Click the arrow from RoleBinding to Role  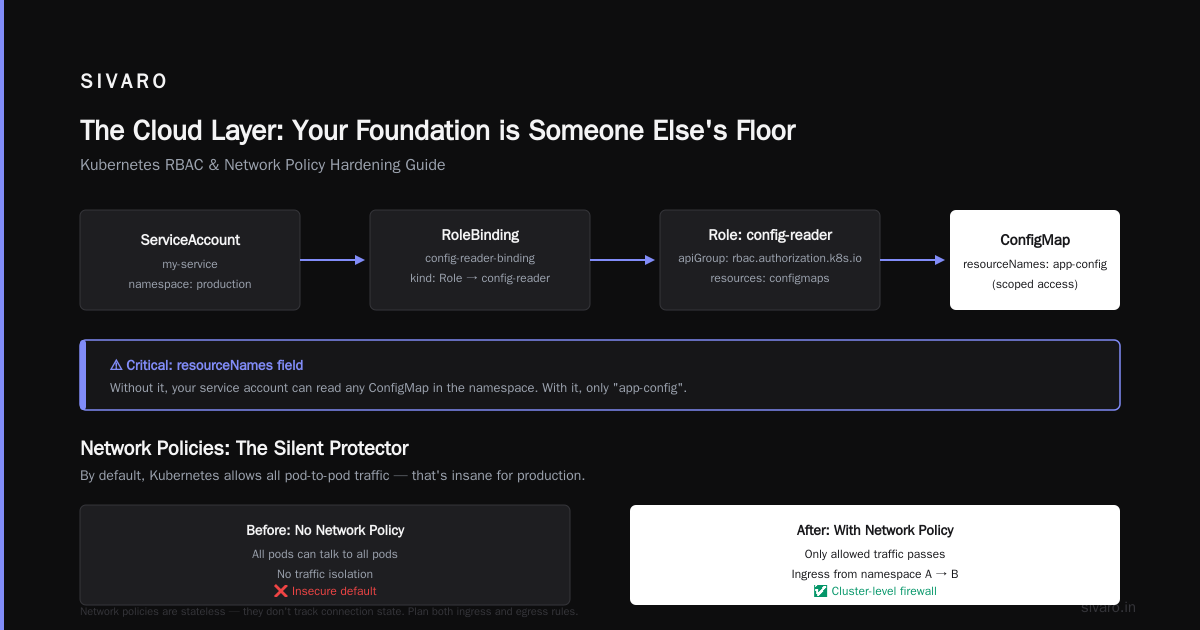tap(624, 260)
